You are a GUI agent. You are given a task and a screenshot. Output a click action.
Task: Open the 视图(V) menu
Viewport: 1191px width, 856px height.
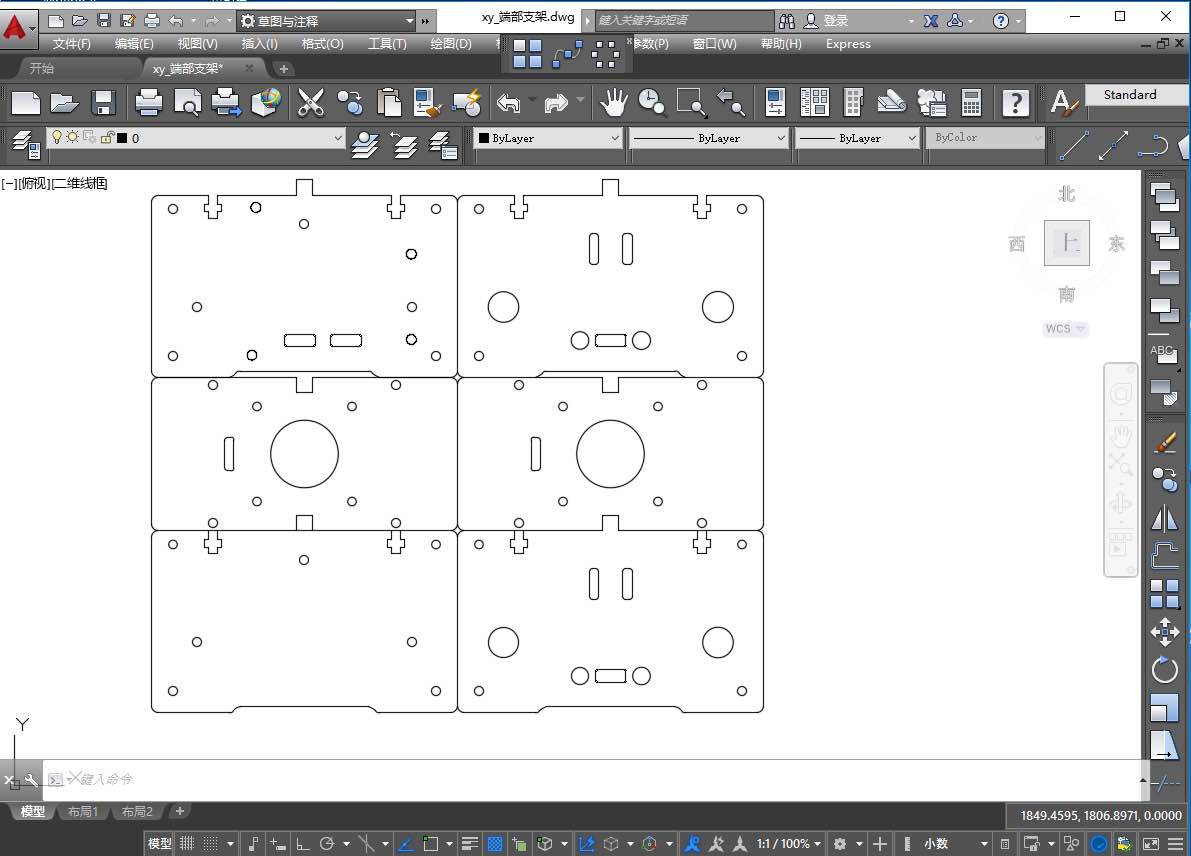tap(197, 43)
